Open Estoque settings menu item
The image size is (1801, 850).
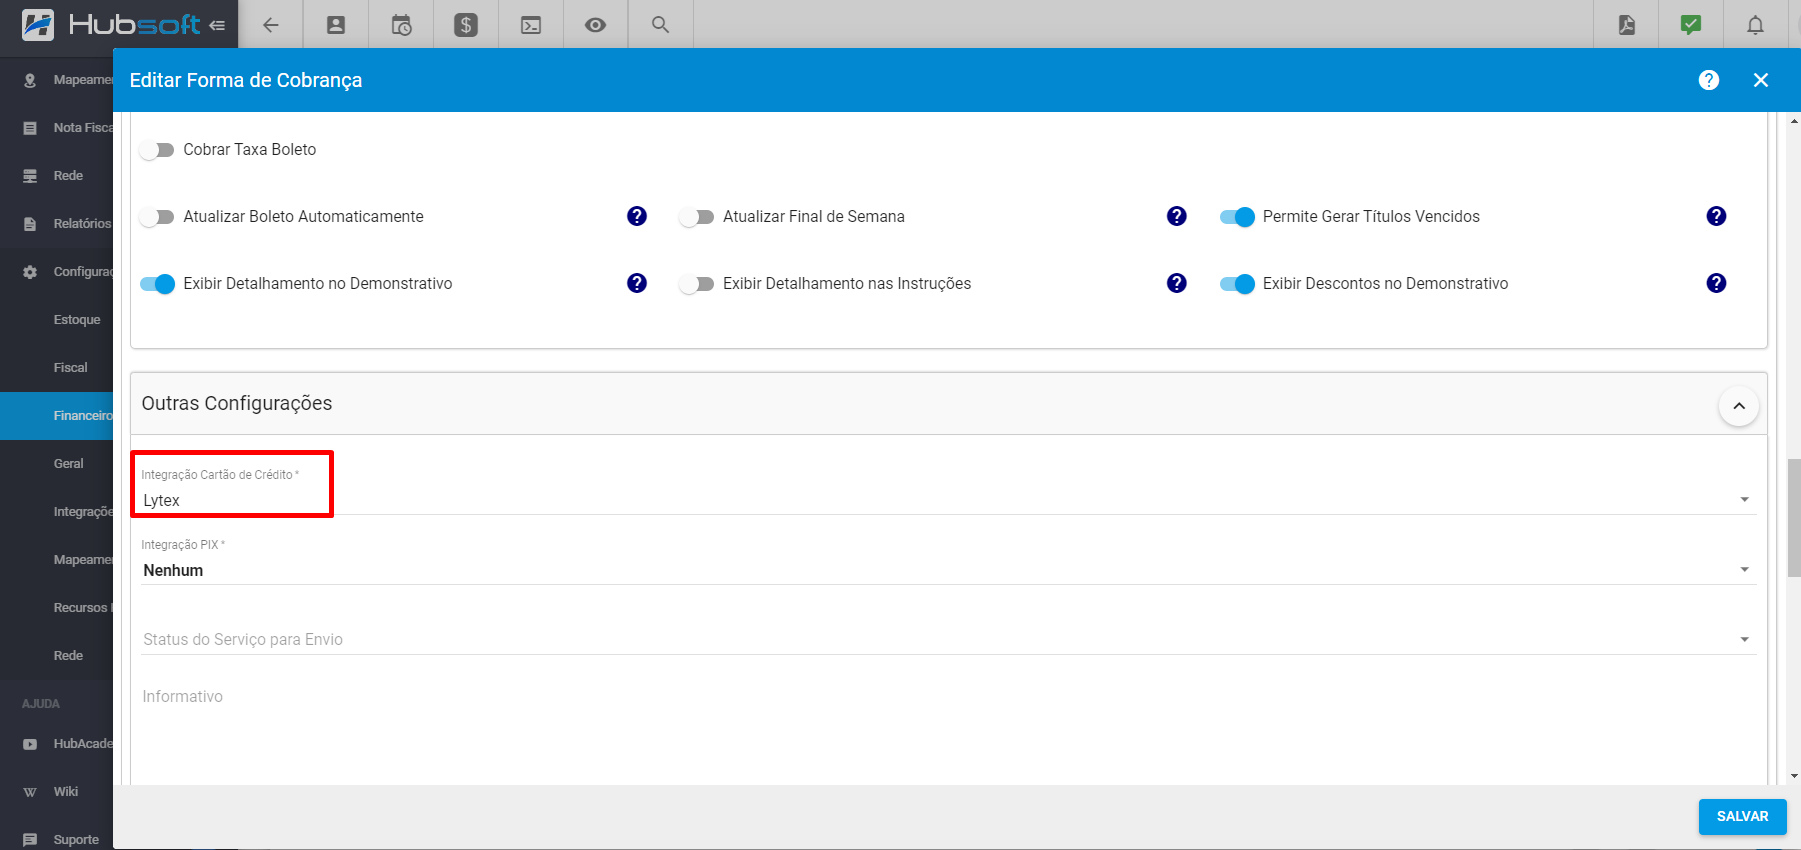(57, 320)
